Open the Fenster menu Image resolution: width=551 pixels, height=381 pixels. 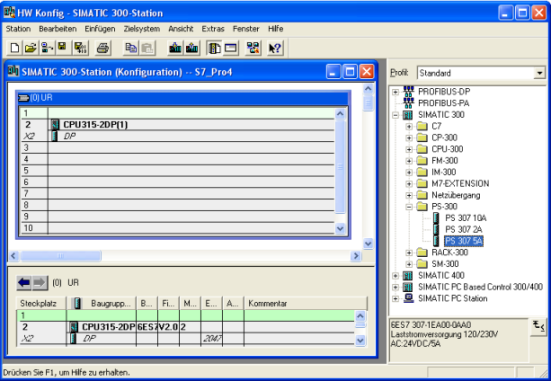(x=246, y=29)
